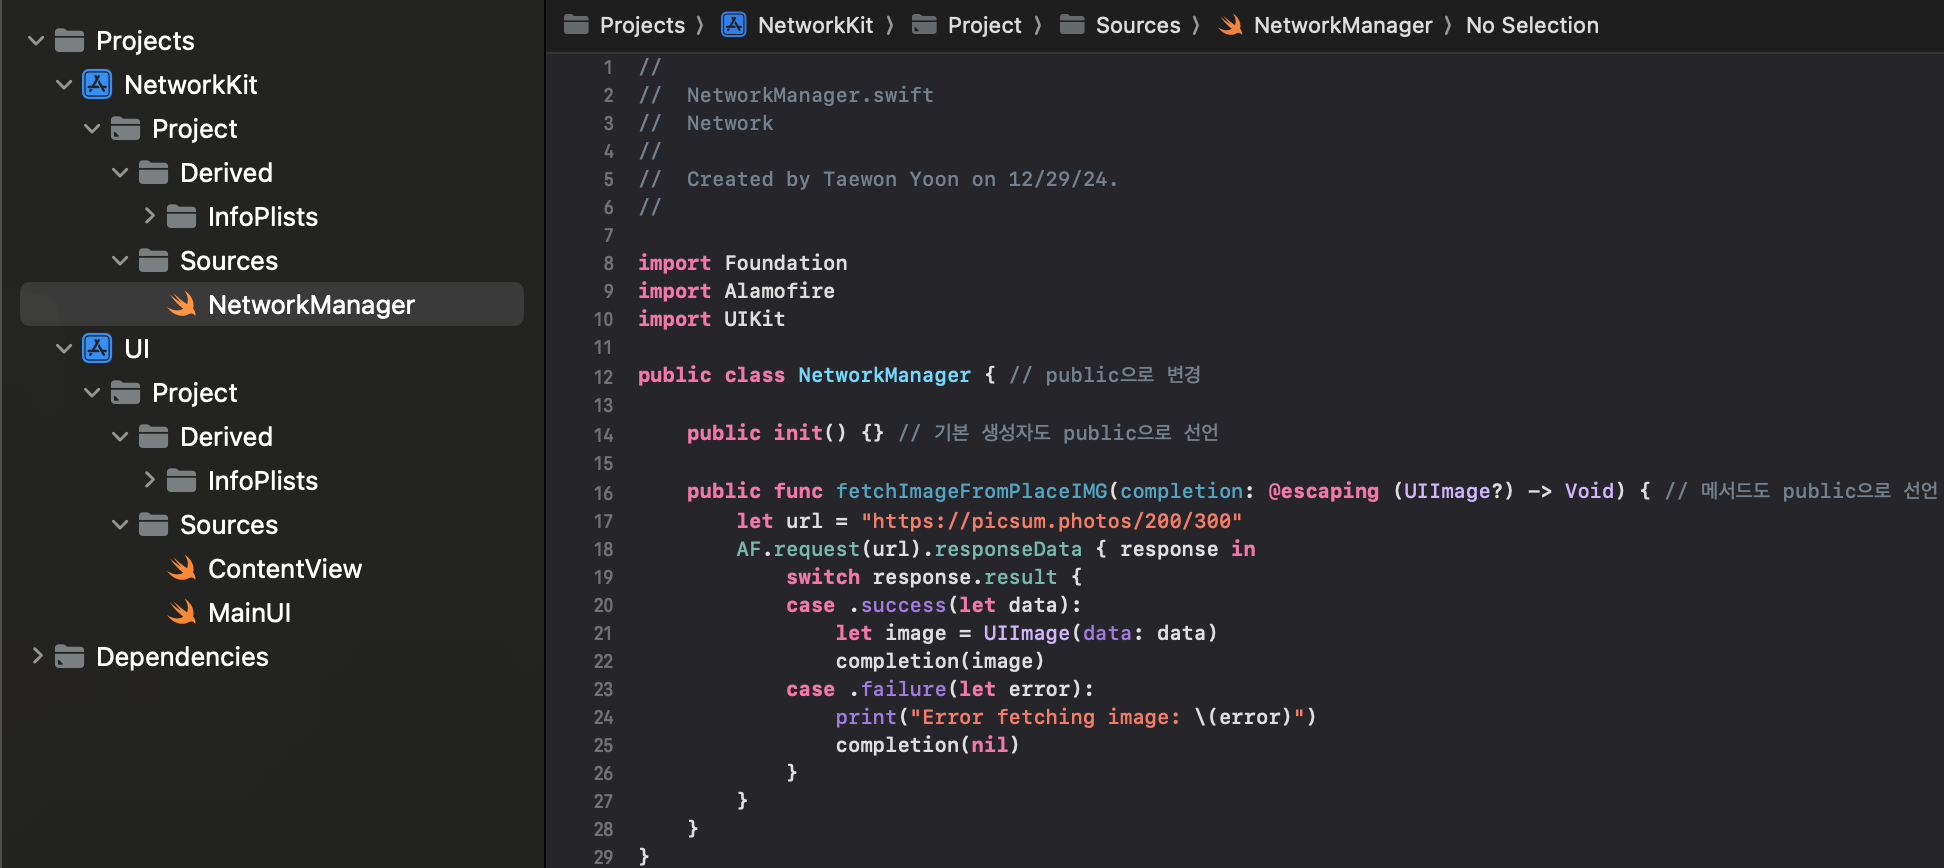Click 'import Alamofire' in code
Image resolution: width=1944 pixels, height=868 pixels.
pos(736,291)
